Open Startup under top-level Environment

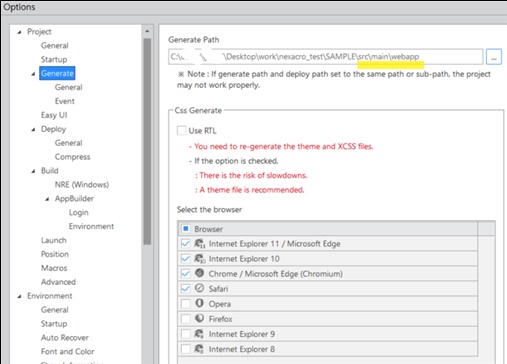[x=54, y=324]
